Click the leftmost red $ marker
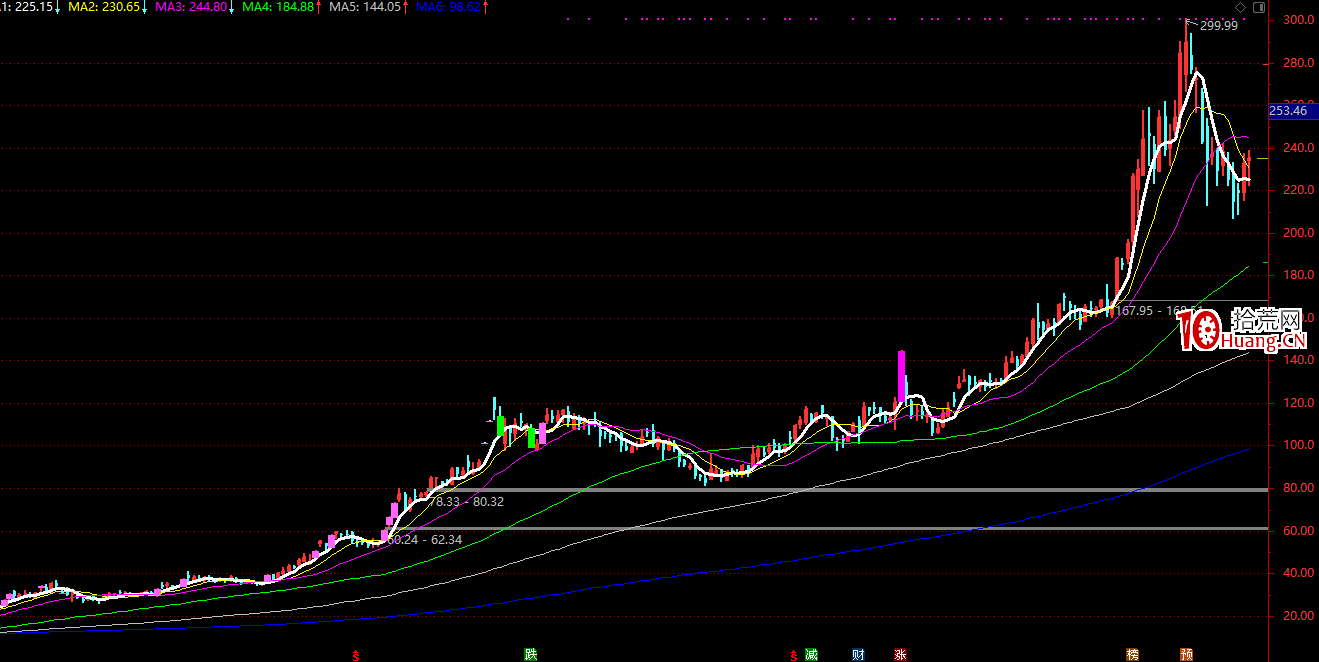The height and width of the screenshot is (662, 1319). pos(355,656)
